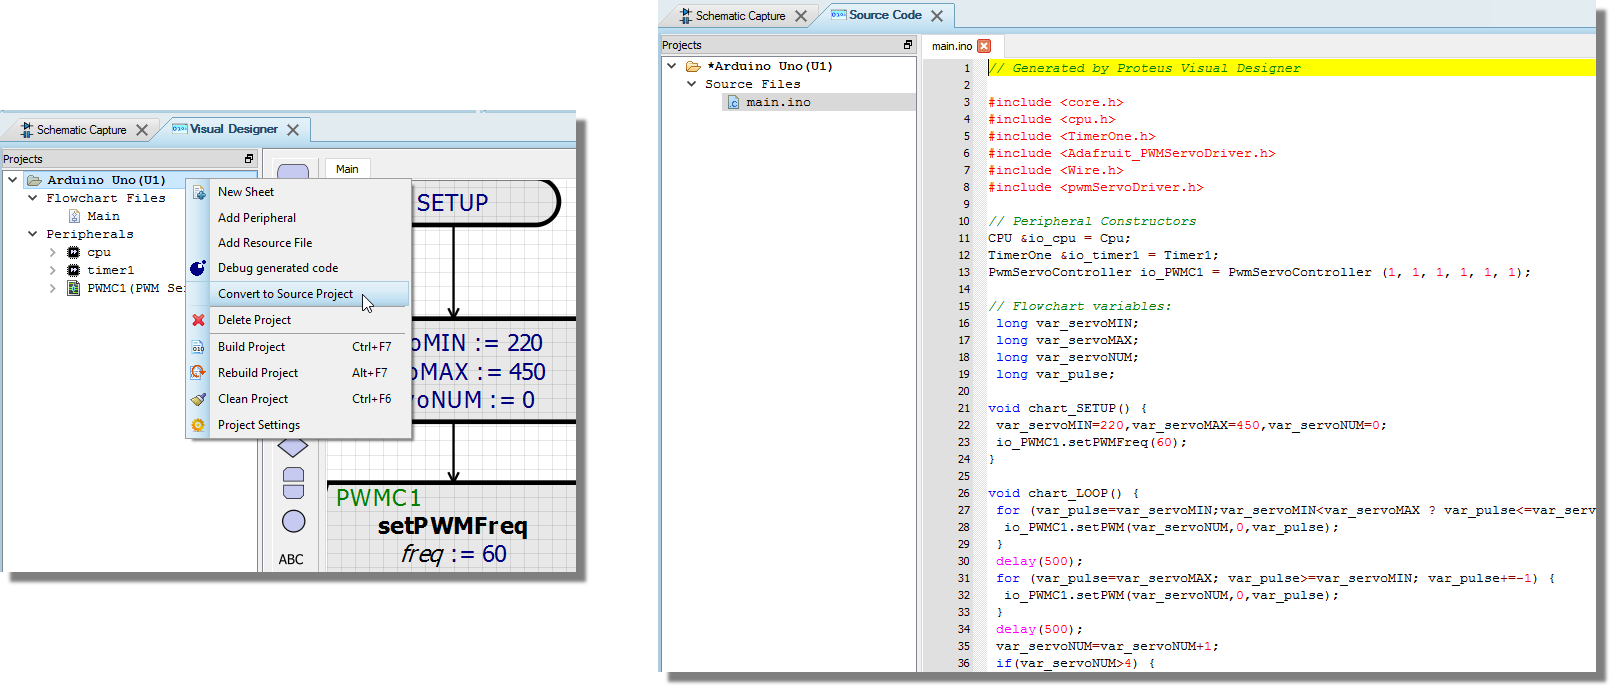1610x686 pixels.
Task: Click the Debug generated code bug icon
Action: [198, 268]
